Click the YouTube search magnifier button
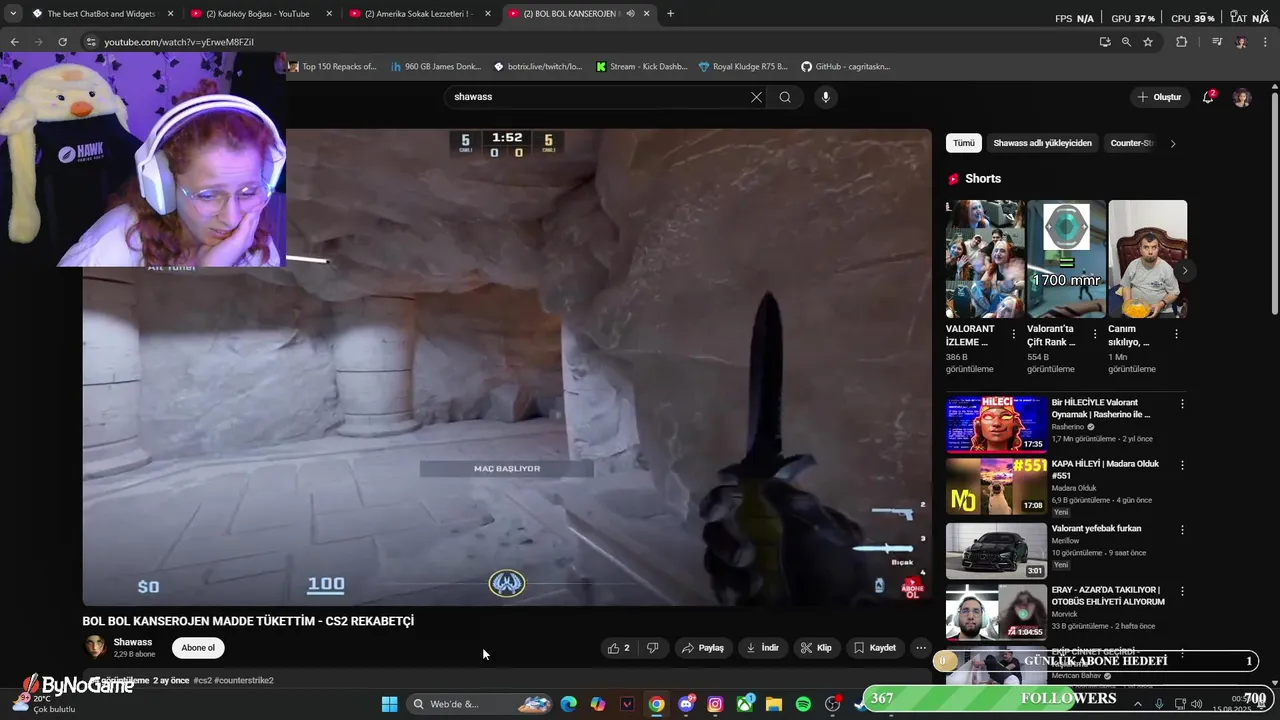Screen dimensions: 1280x720 click(x=785, y=97)
